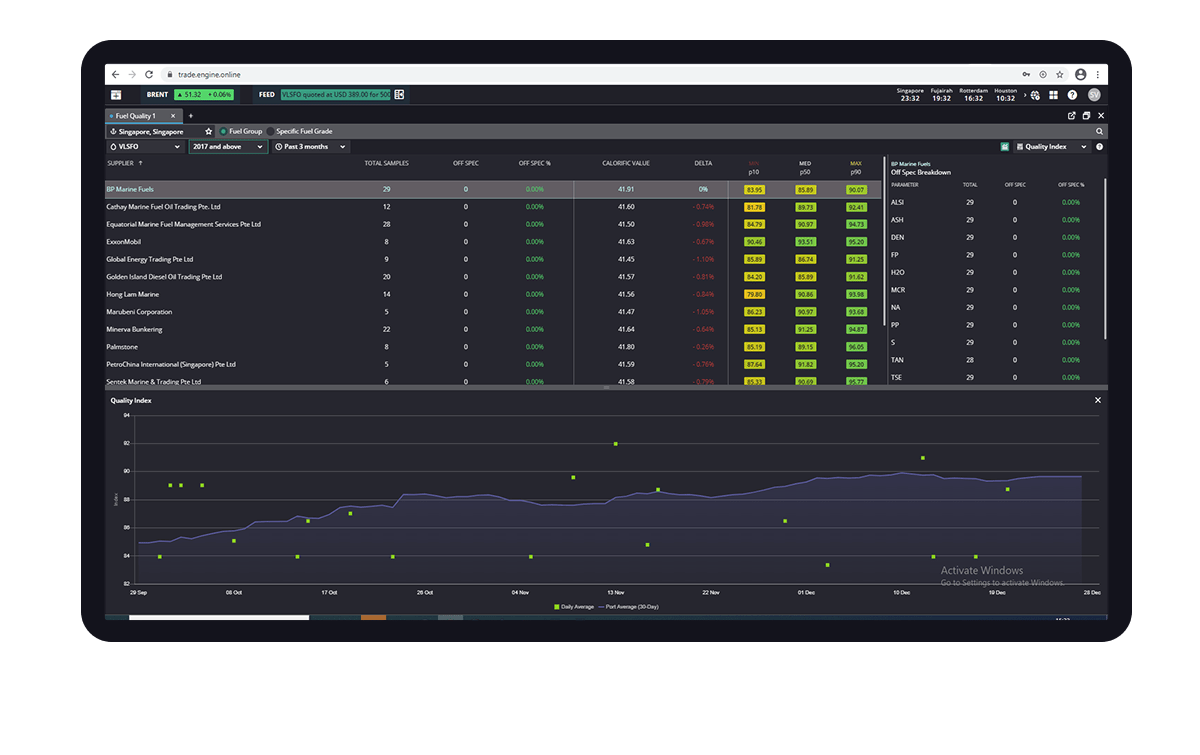Screen dimensions: 1200x755
Task: Open the VLSFO fuel type dropdown
Action: [x=147, y=147]
